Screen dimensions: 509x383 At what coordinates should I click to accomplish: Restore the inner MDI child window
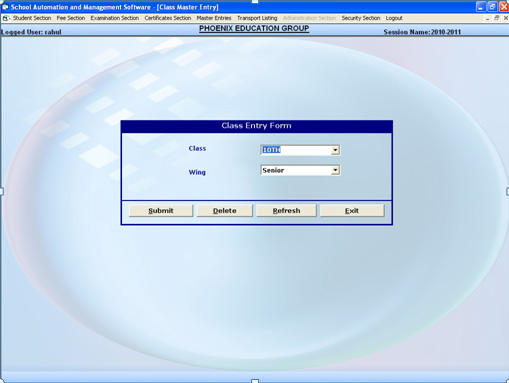coord(497,18)
